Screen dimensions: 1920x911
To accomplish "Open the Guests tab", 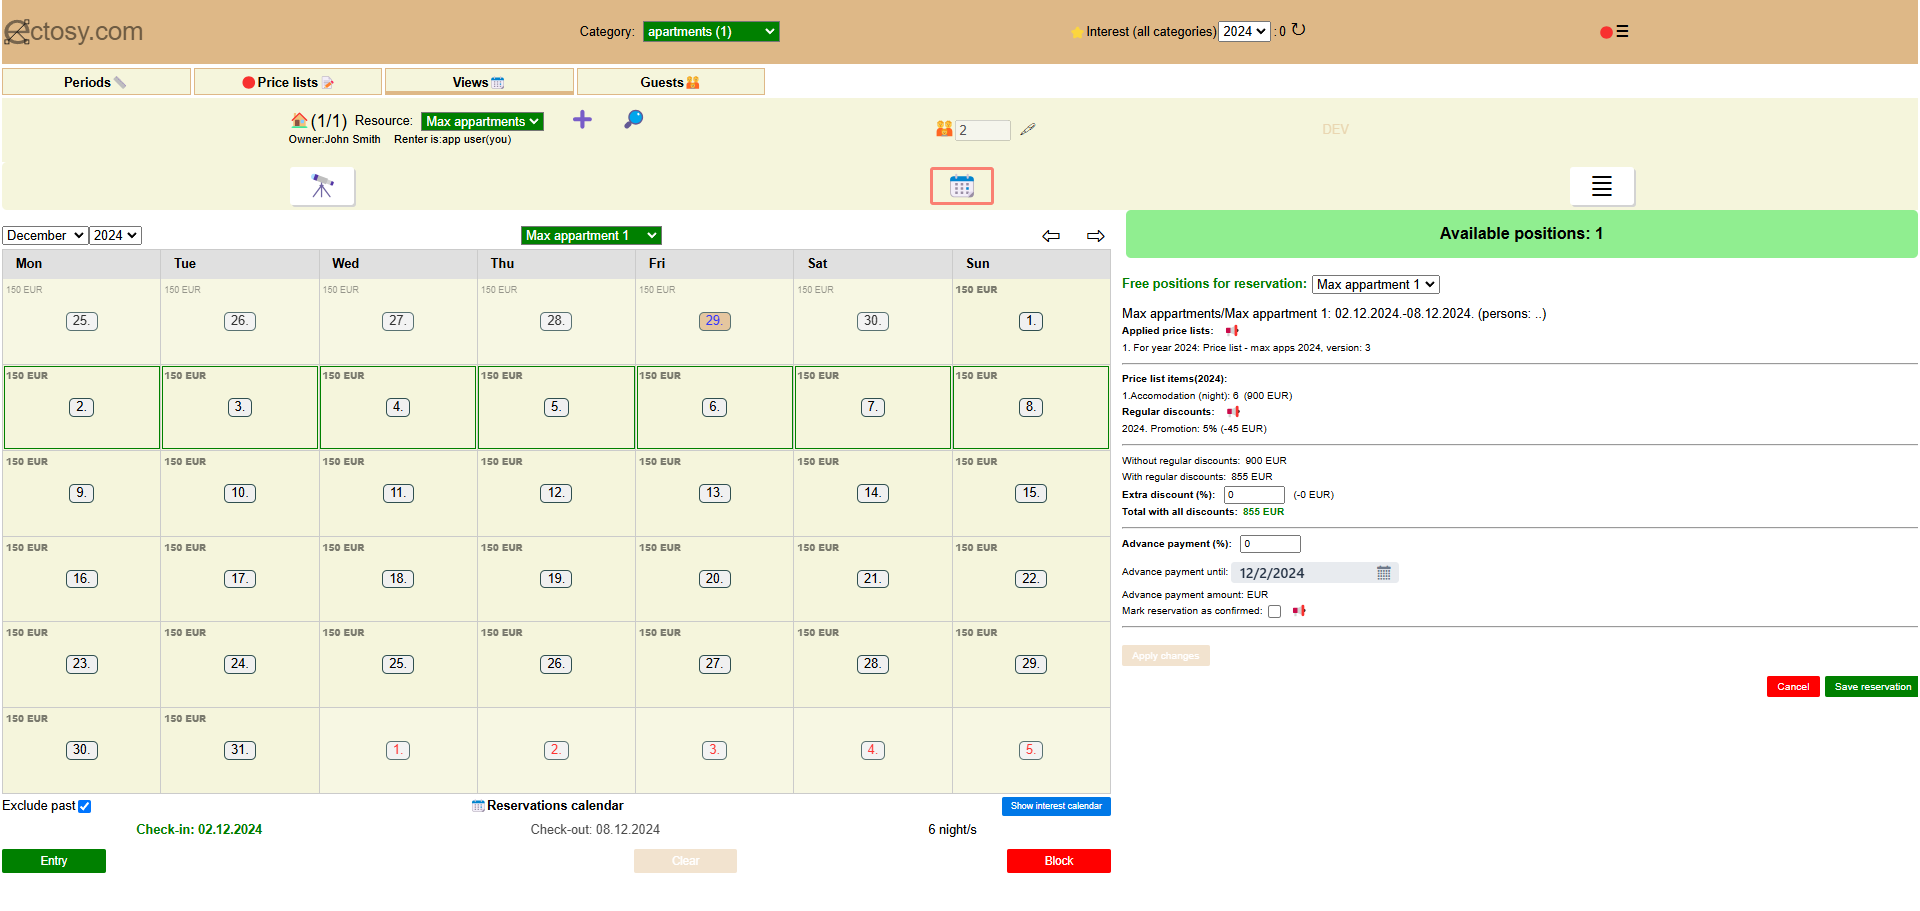I will 670,82.
